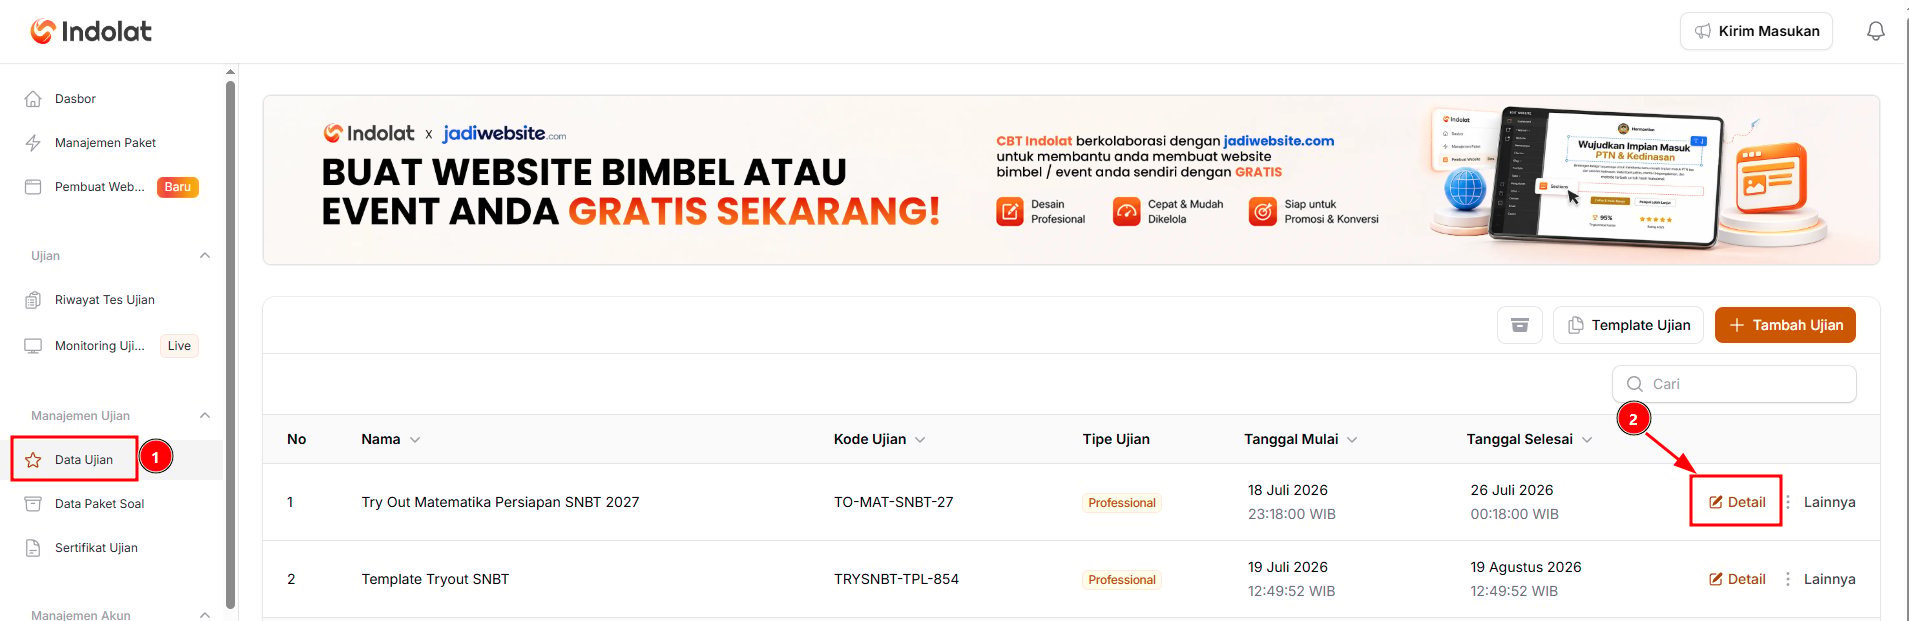The width and height of the screenshot is (1909, 621).
Task: Click the Manajemen Paket lightning icon
Action: click(33, 143)
